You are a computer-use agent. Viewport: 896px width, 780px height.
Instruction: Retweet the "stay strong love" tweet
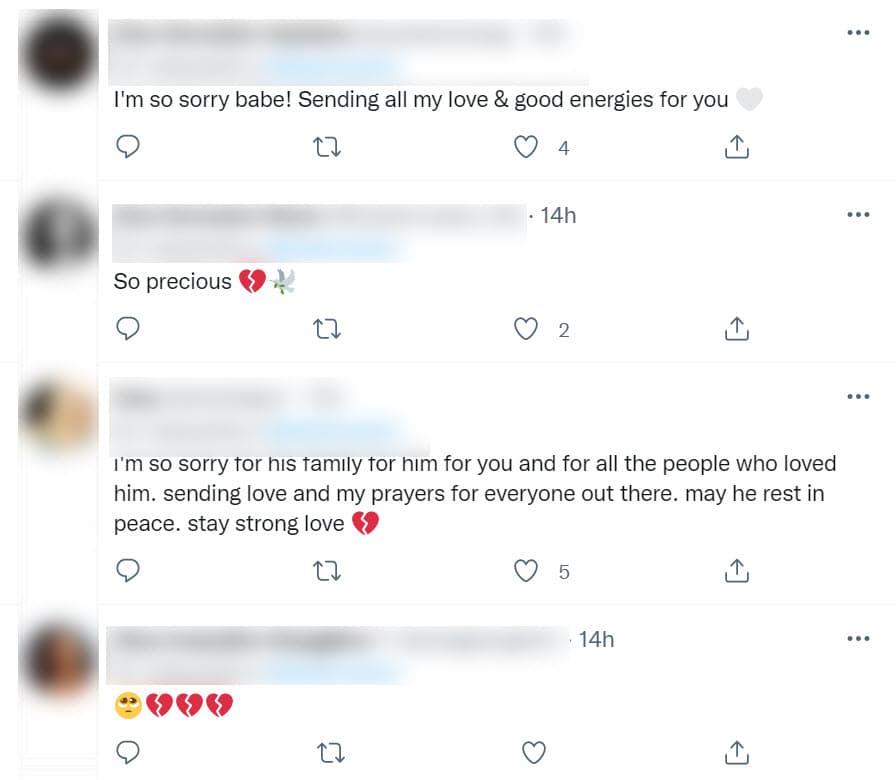click(x=327, y=571)
